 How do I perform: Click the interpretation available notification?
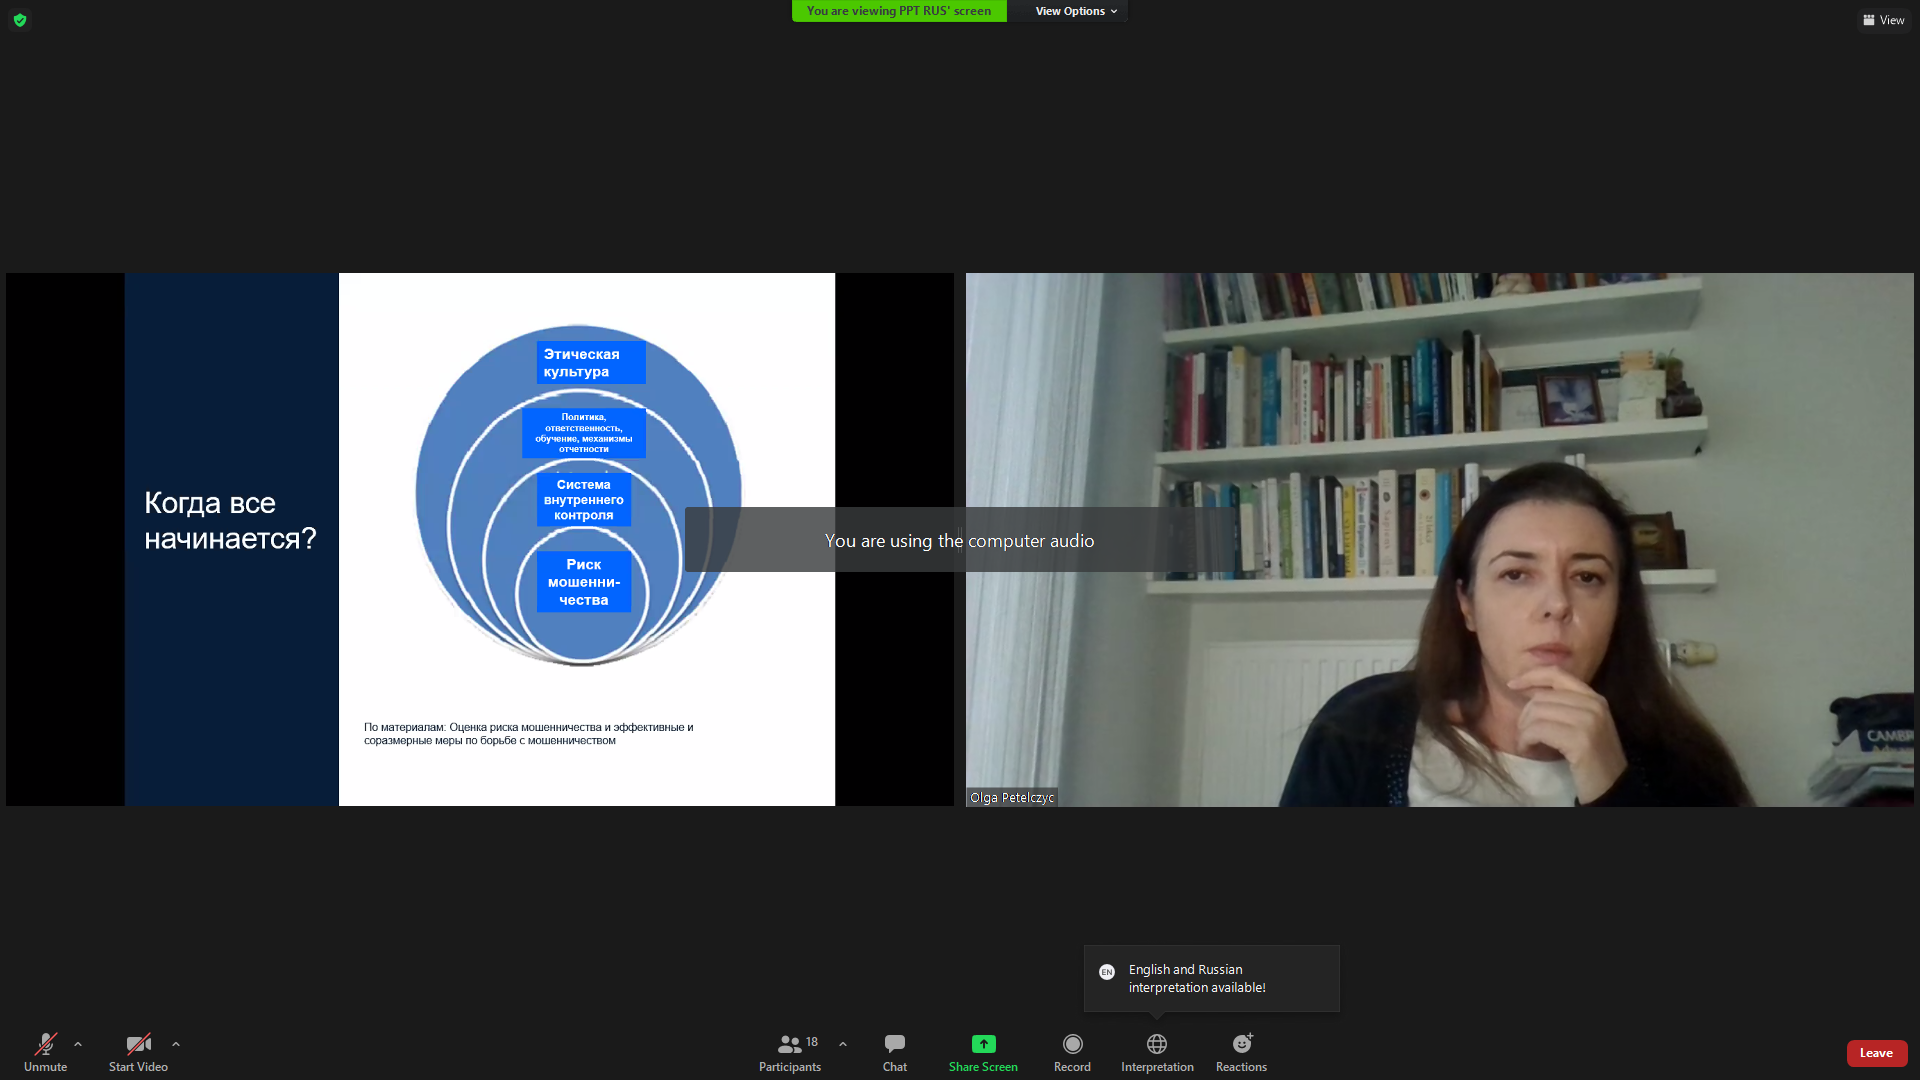click(1211, 978)
